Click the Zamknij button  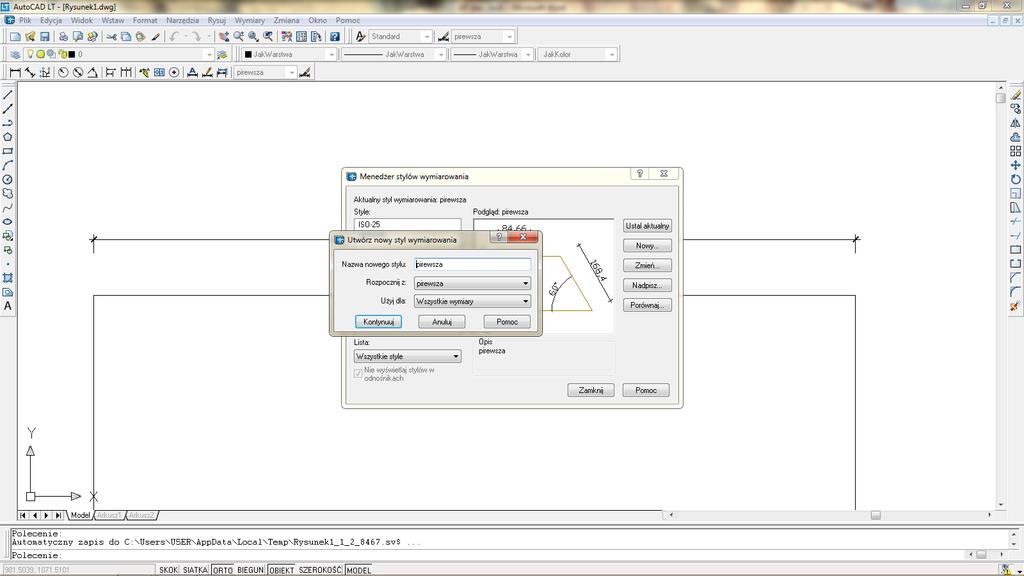(x=591, y=391)
